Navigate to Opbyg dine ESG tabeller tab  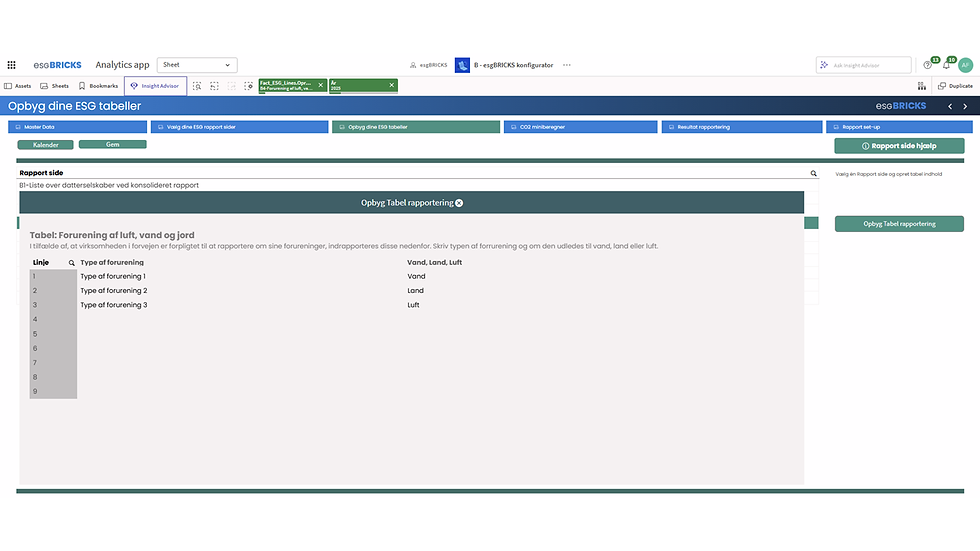(416, 127)
